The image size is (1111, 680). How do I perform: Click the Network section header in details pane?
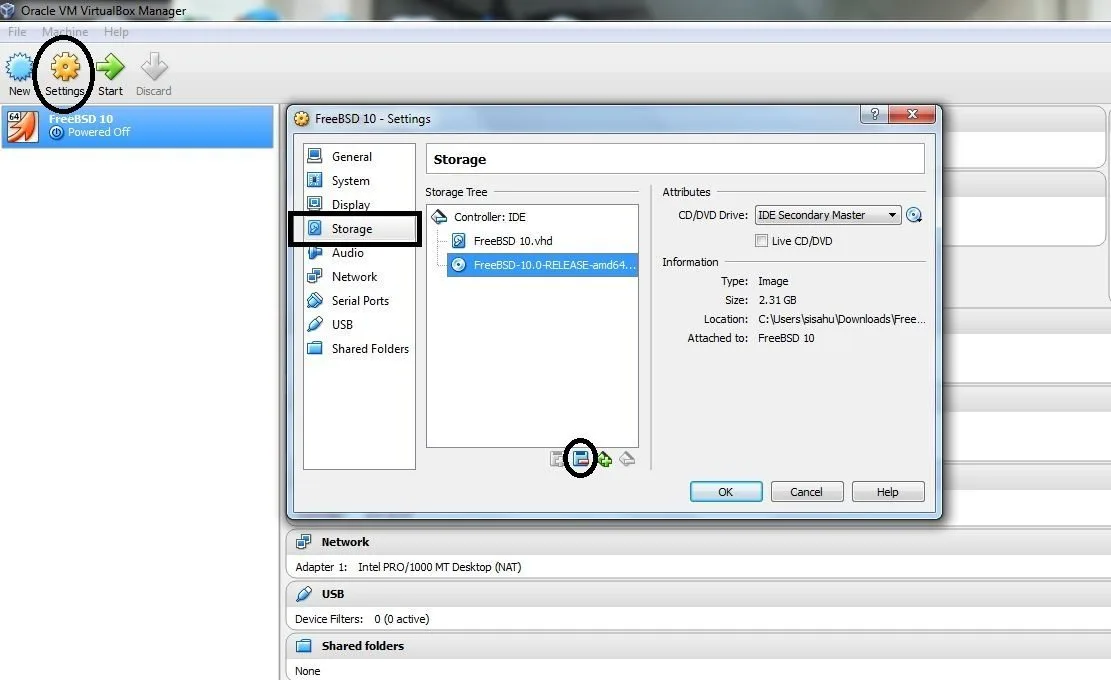click(698, 542)
